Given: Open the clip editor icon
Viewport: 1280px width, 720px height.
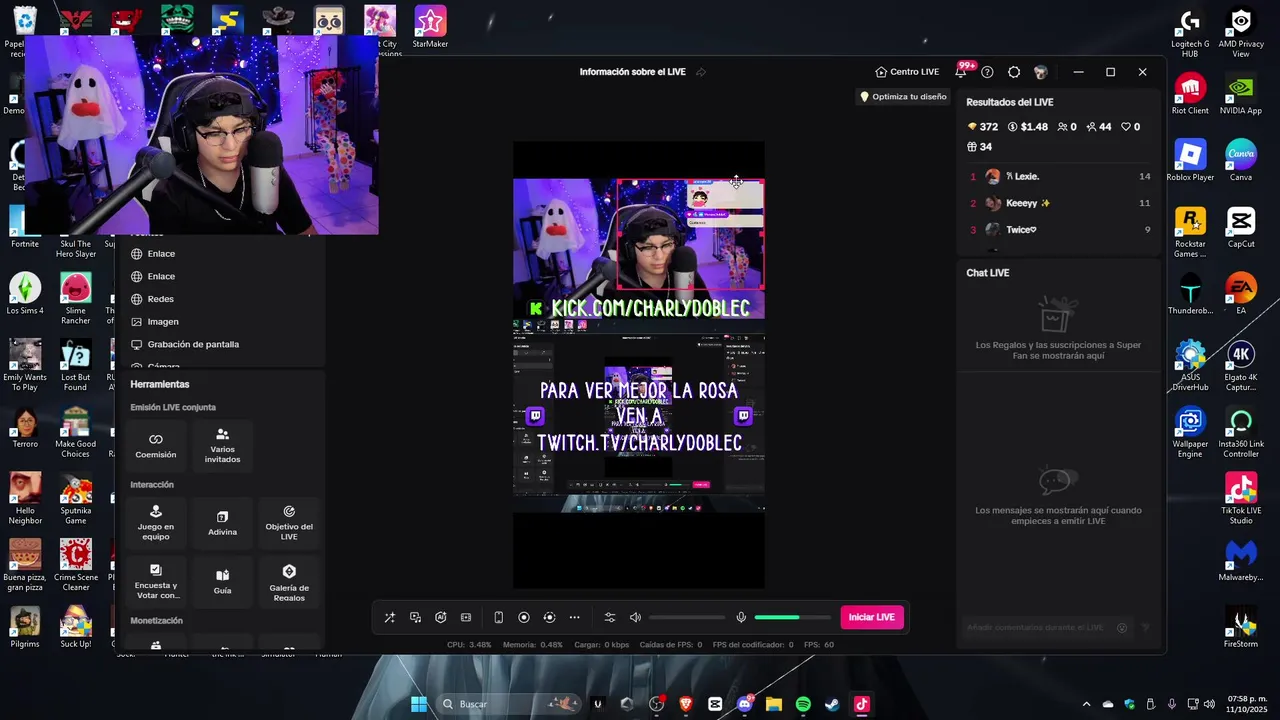Looking at the screenshot, I should pyautogui.click(x=466, y=617).
